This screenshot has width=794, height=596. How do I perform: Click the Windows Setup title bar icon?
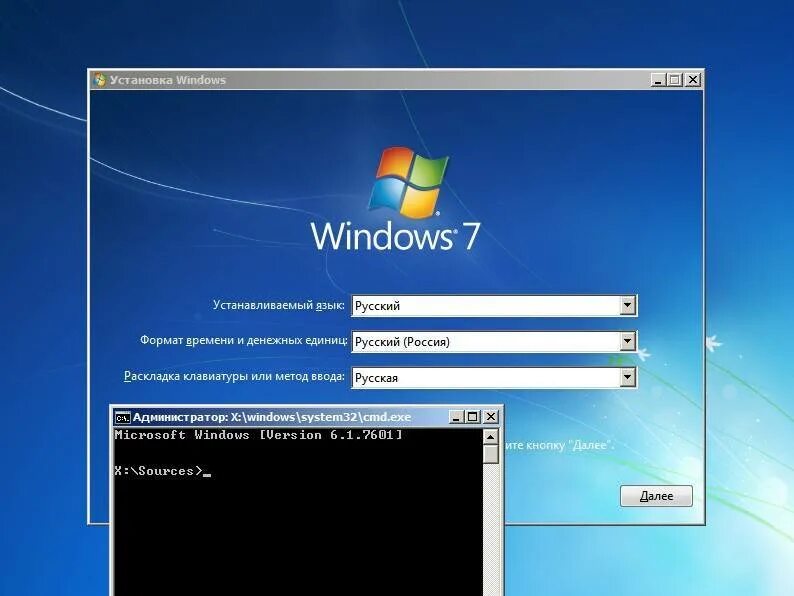pos(100,80)
